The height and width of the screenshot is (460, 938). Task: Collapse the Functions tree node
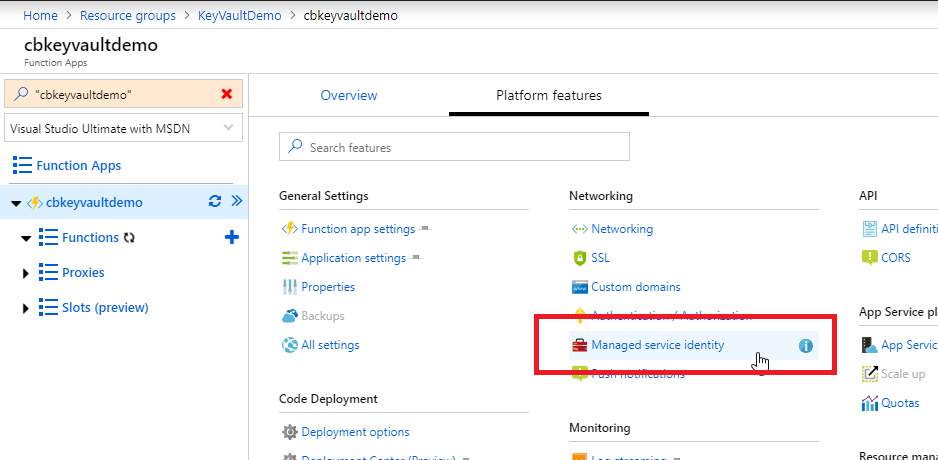tap(26, 239)
